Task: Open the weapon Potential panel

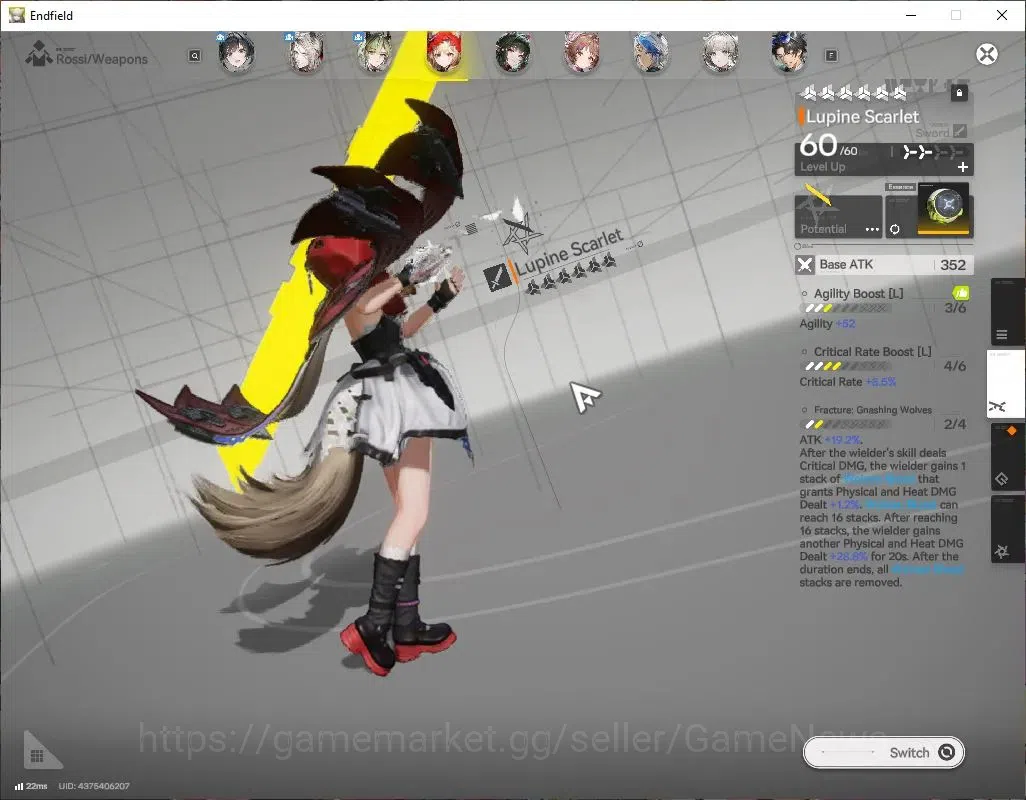Action: (x=838, y=216)
